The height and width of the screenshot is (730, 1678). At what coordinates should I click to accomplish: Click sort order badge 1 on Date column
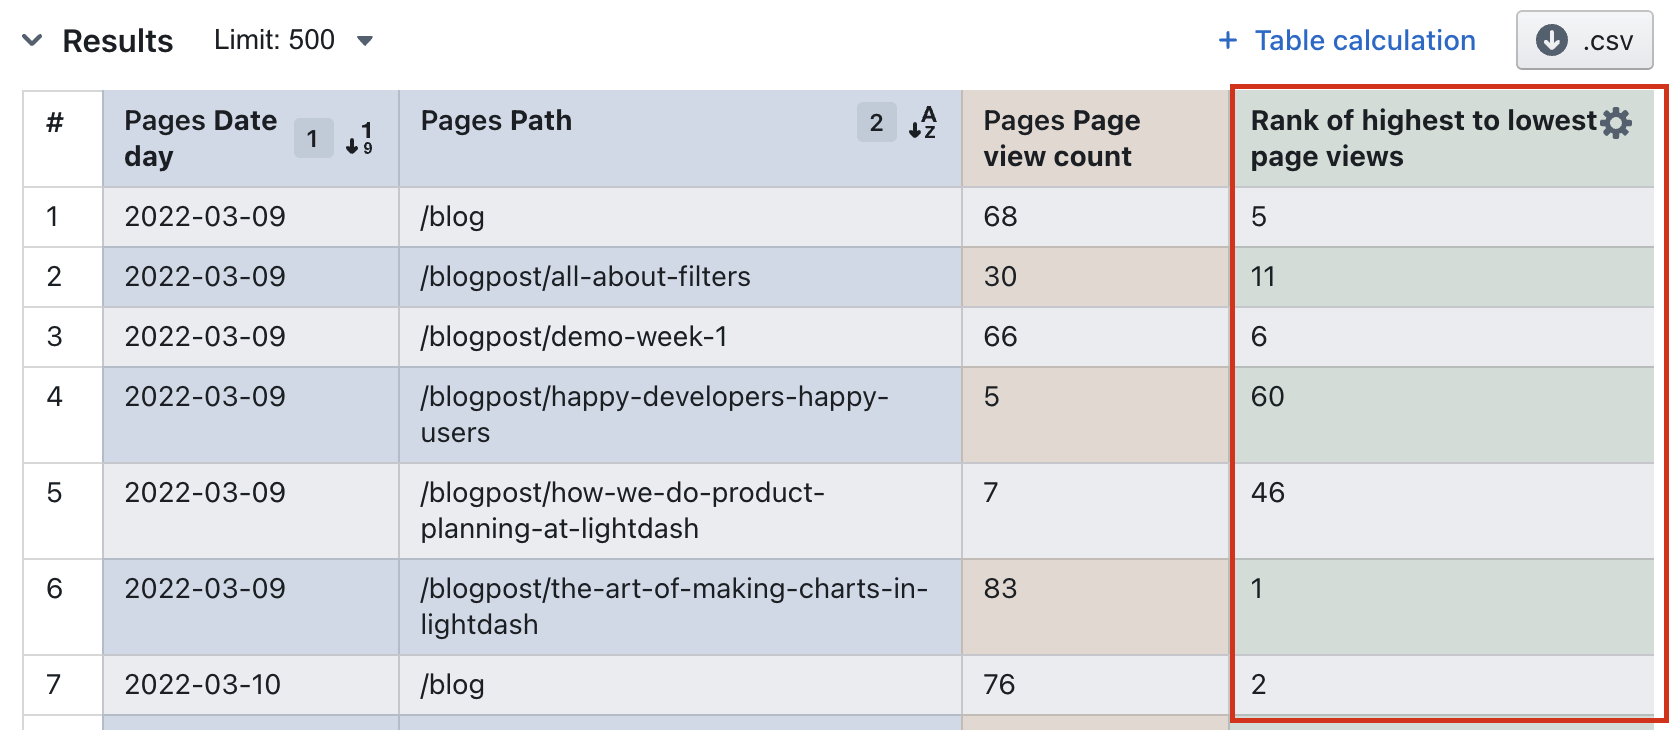click(x=313, y=138)
